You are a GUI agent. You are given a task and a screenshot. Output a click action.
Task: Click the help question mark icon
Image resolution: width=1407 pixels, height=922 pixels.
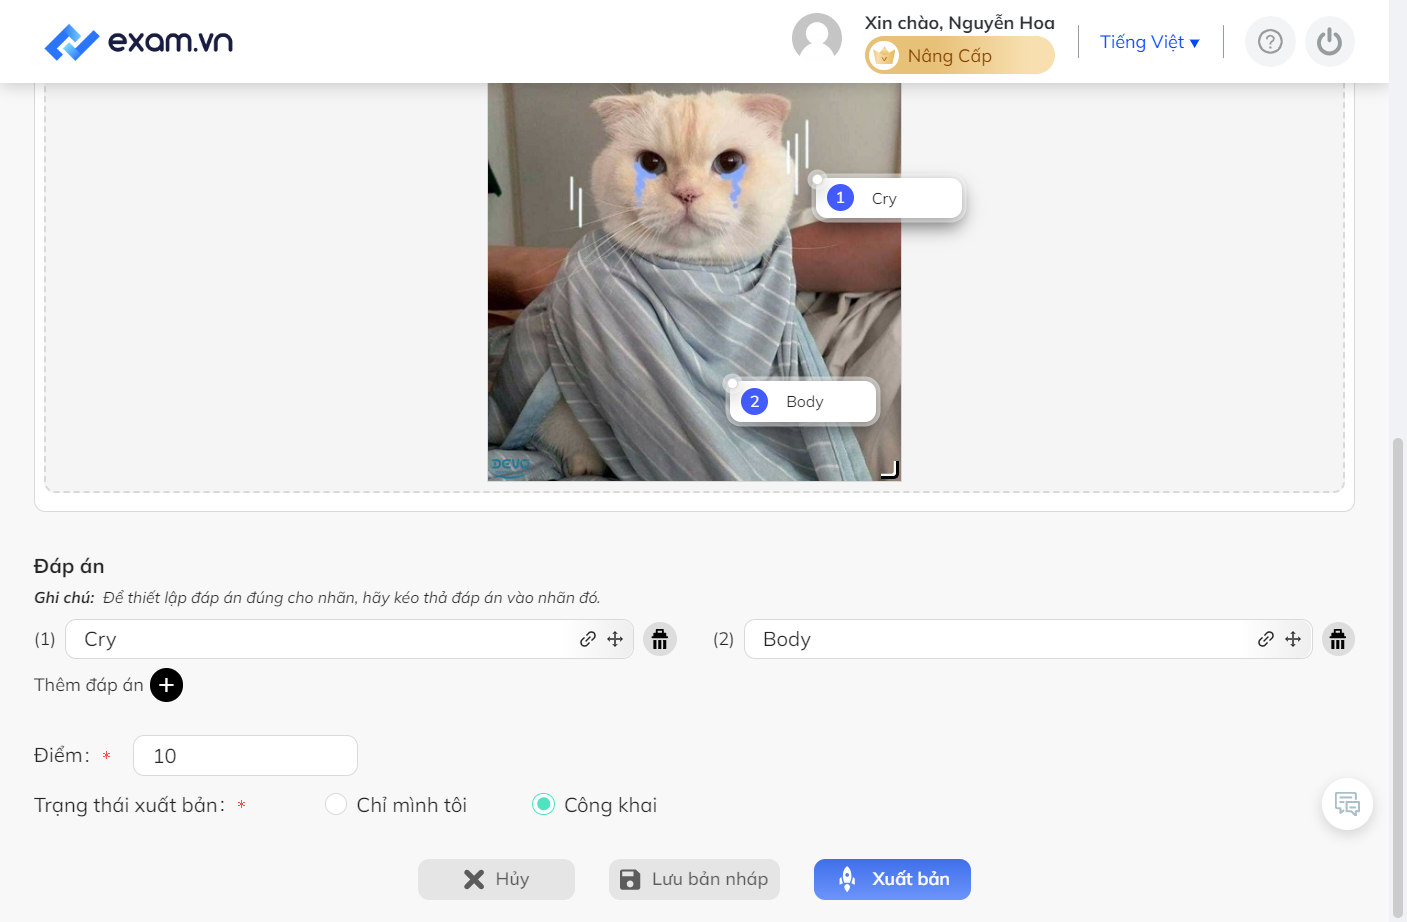tap(1270, 42)
